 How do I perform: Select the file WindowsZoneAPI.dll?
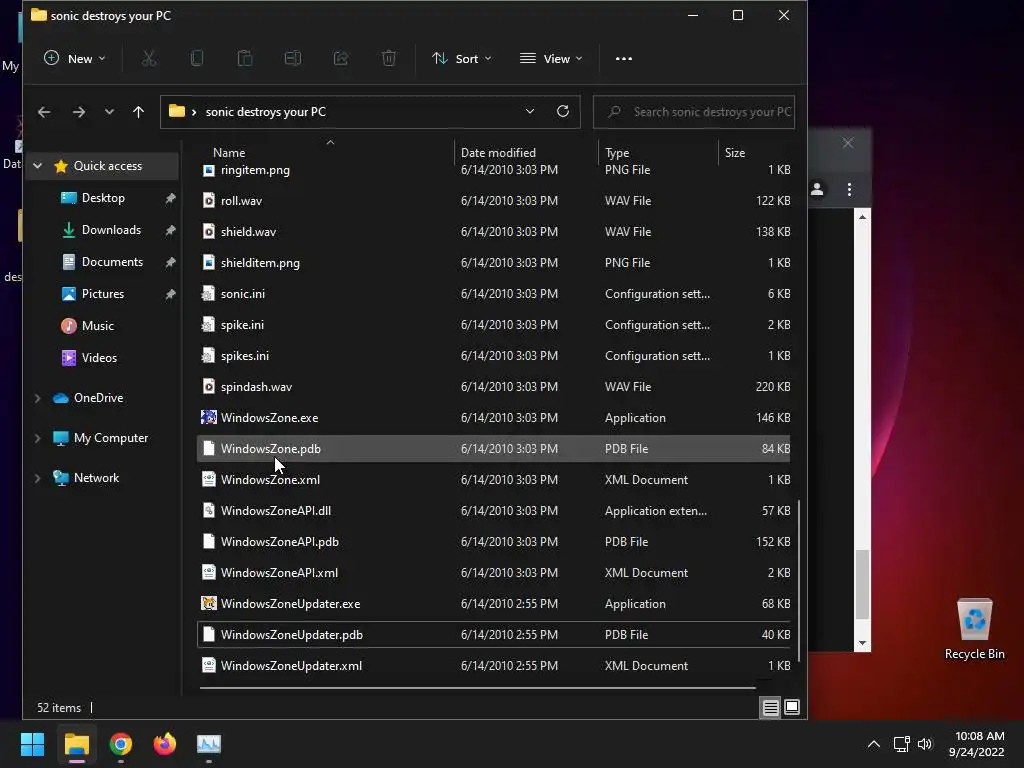[493, 511]
